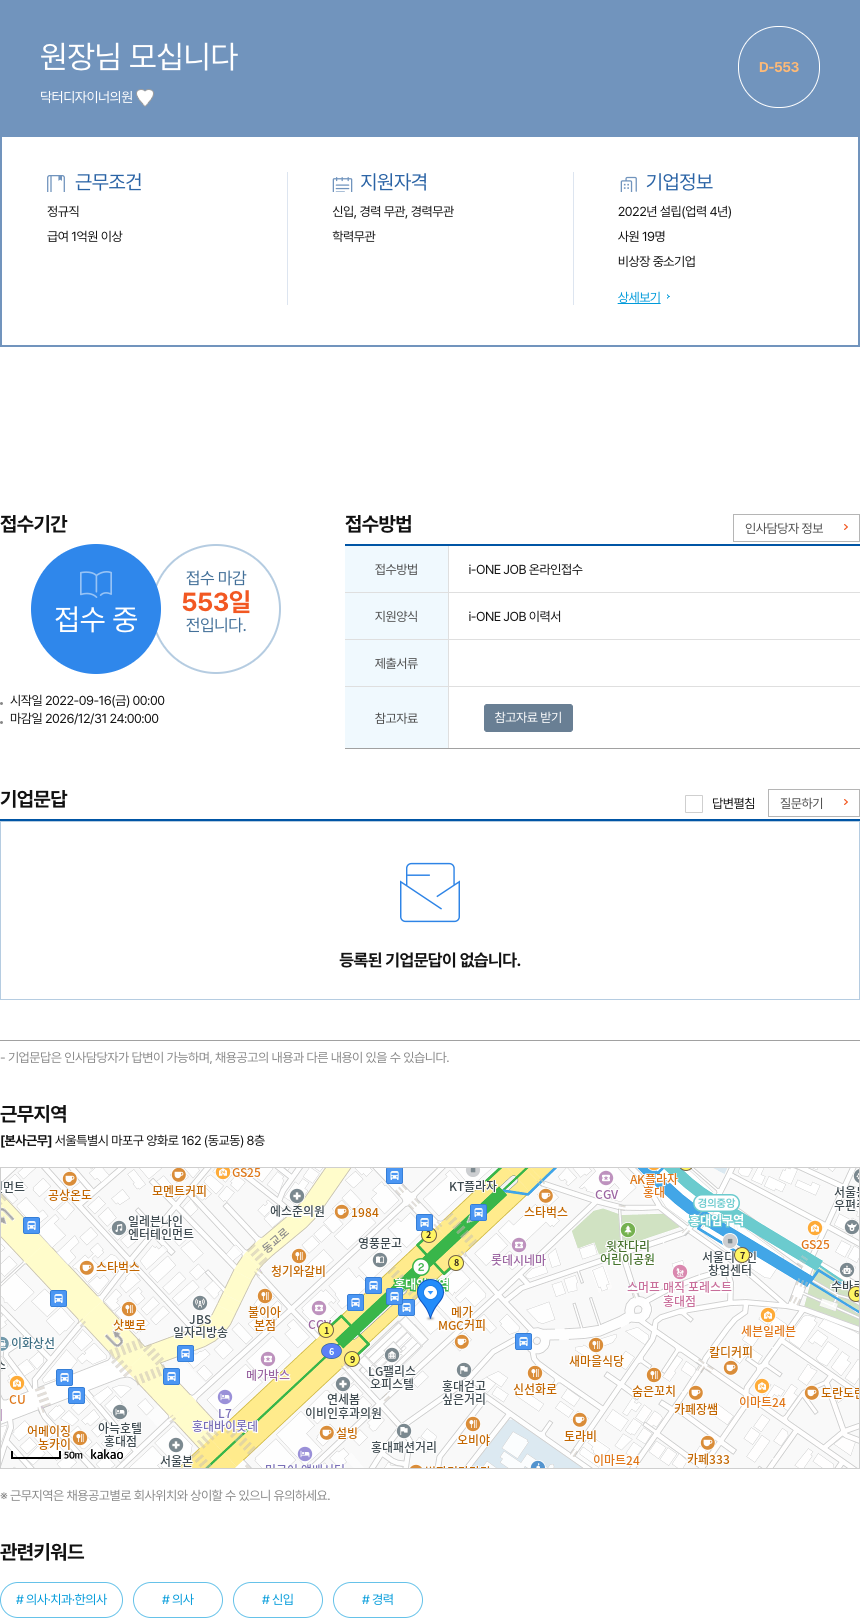Click the KT플라자 marker on the map
Image resolution: width=860 pixels, height=1619 pixels.
click(473, 1172)
